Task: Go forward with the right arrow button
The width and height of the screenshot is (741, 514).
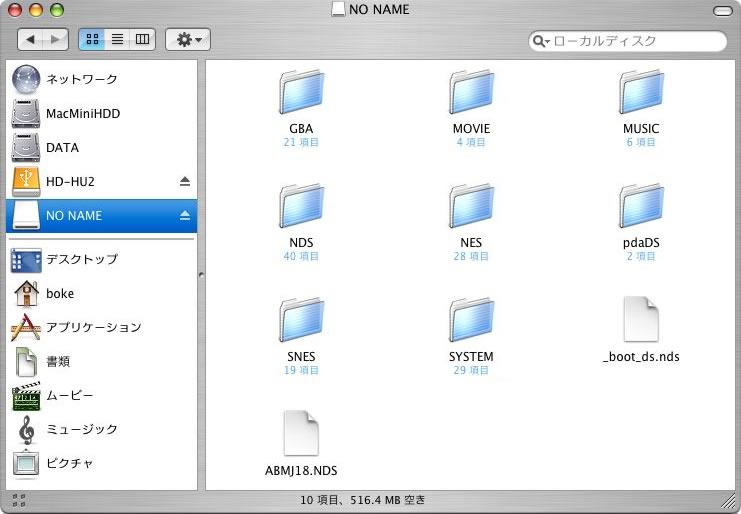Action: click(x=56, y=39)
